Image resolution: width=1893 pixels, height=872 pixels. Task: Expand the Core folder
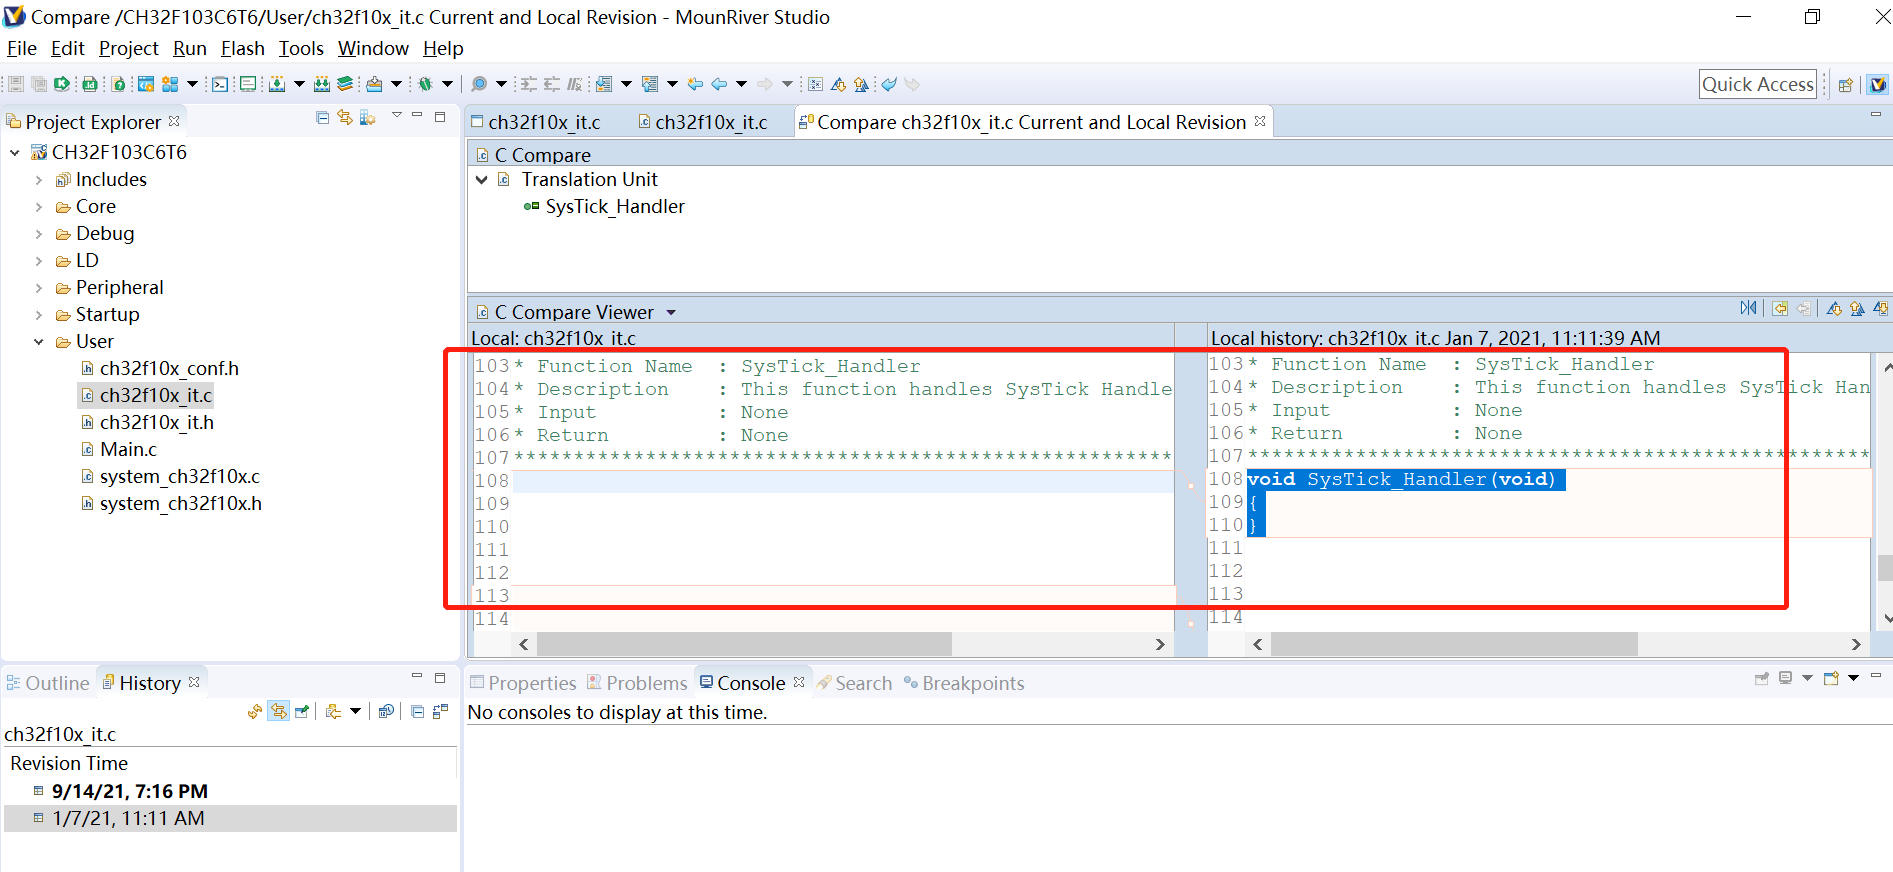pyautogui.click(x=39, y=207)
